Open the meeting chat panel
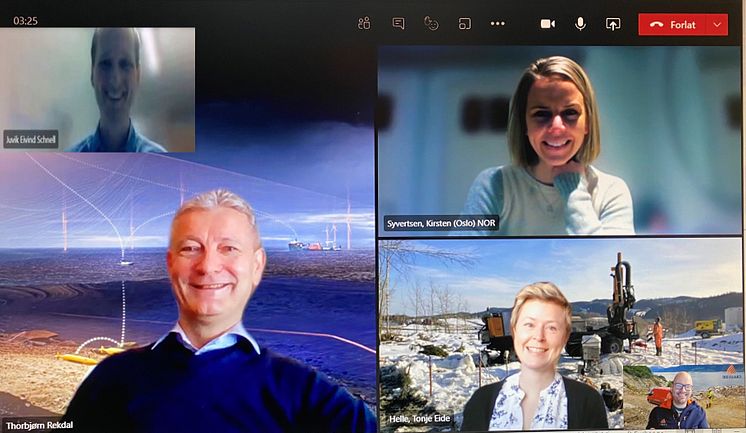 398,23
